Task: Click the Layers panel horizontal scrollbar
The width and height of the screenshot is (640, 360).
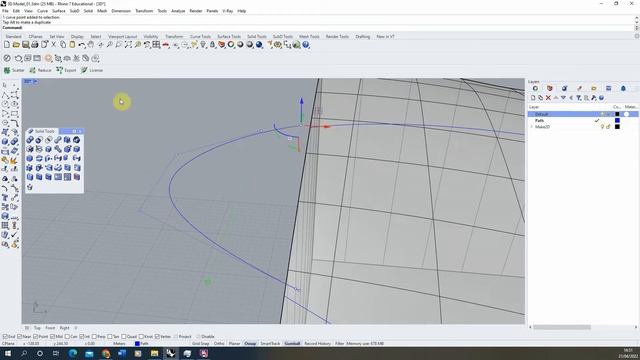Action: tap(562, 327)
